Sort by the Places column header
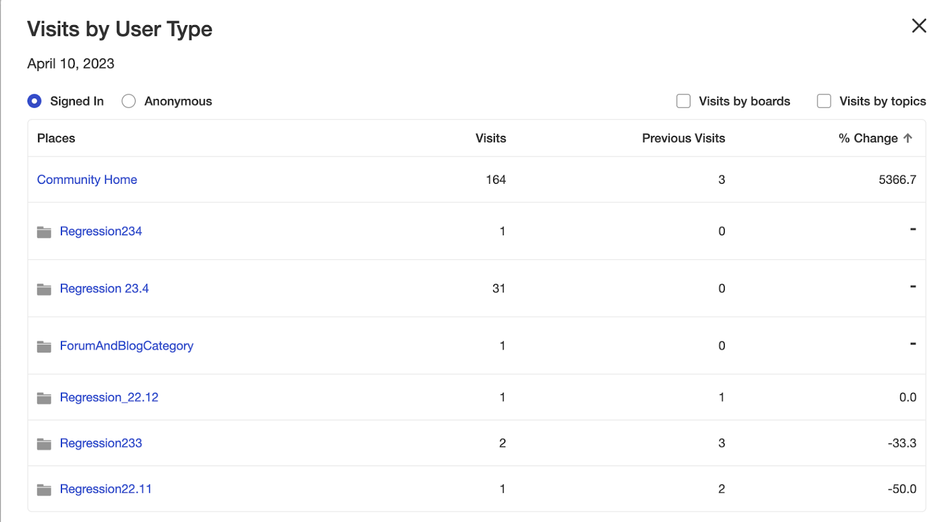 click(56, 138)
